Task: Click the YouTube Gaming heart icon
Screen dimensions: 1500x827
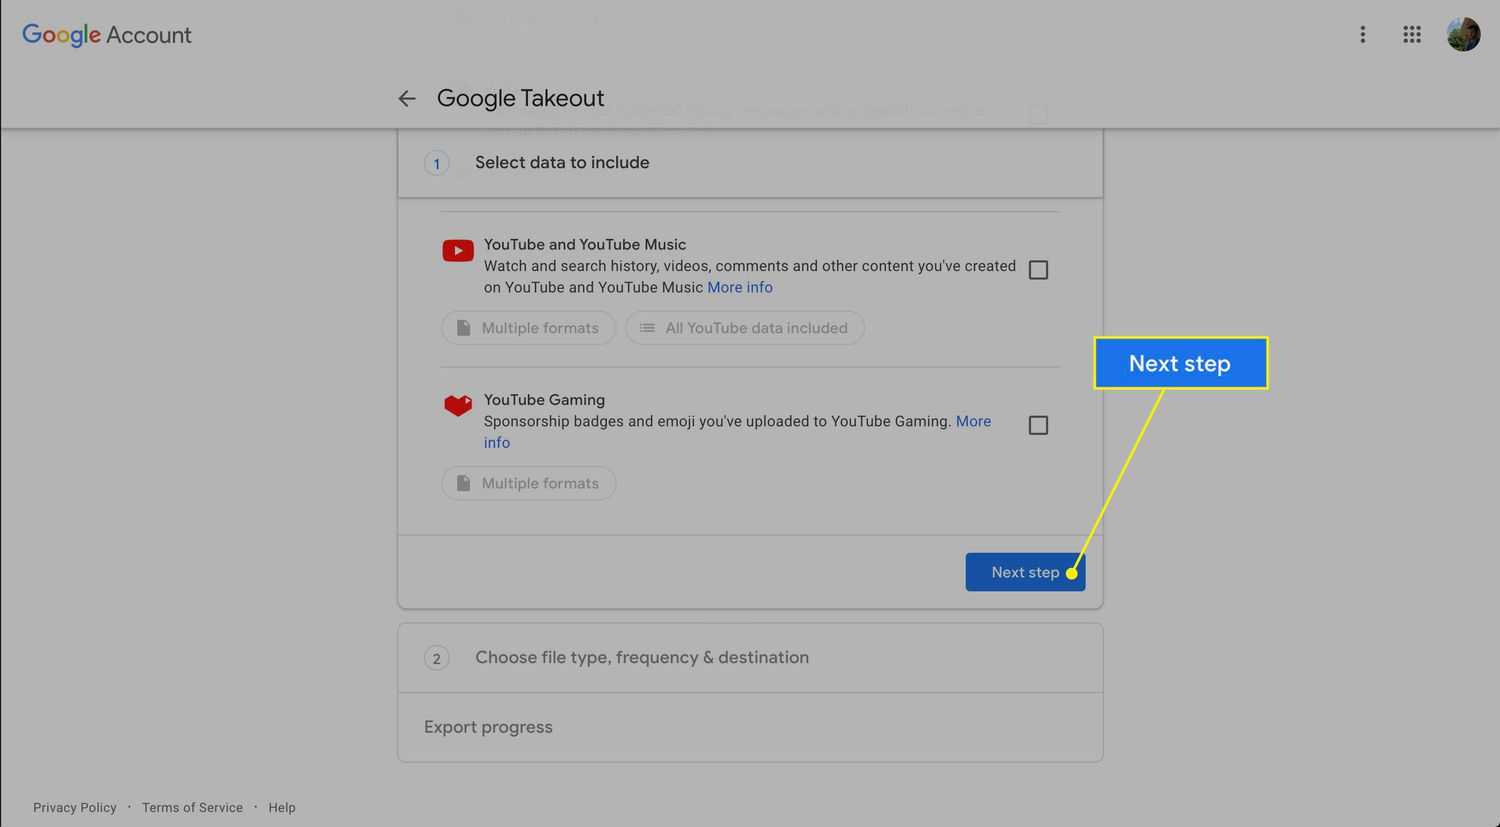Action: coord(458,405)
